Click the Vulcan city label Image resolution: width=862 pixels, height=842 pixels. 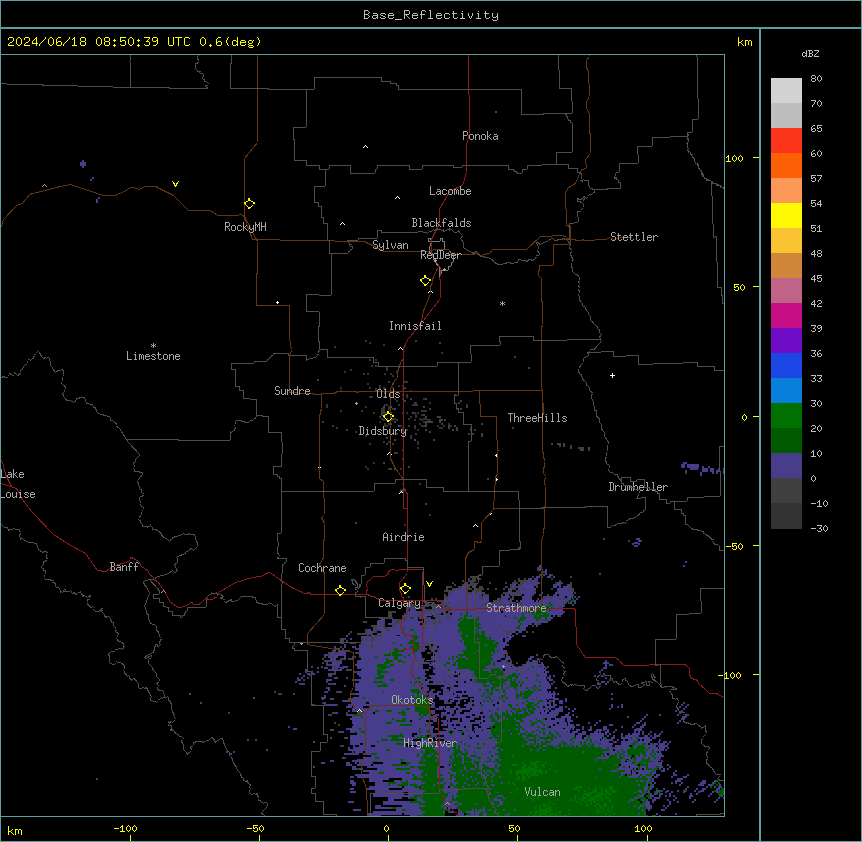542,792
